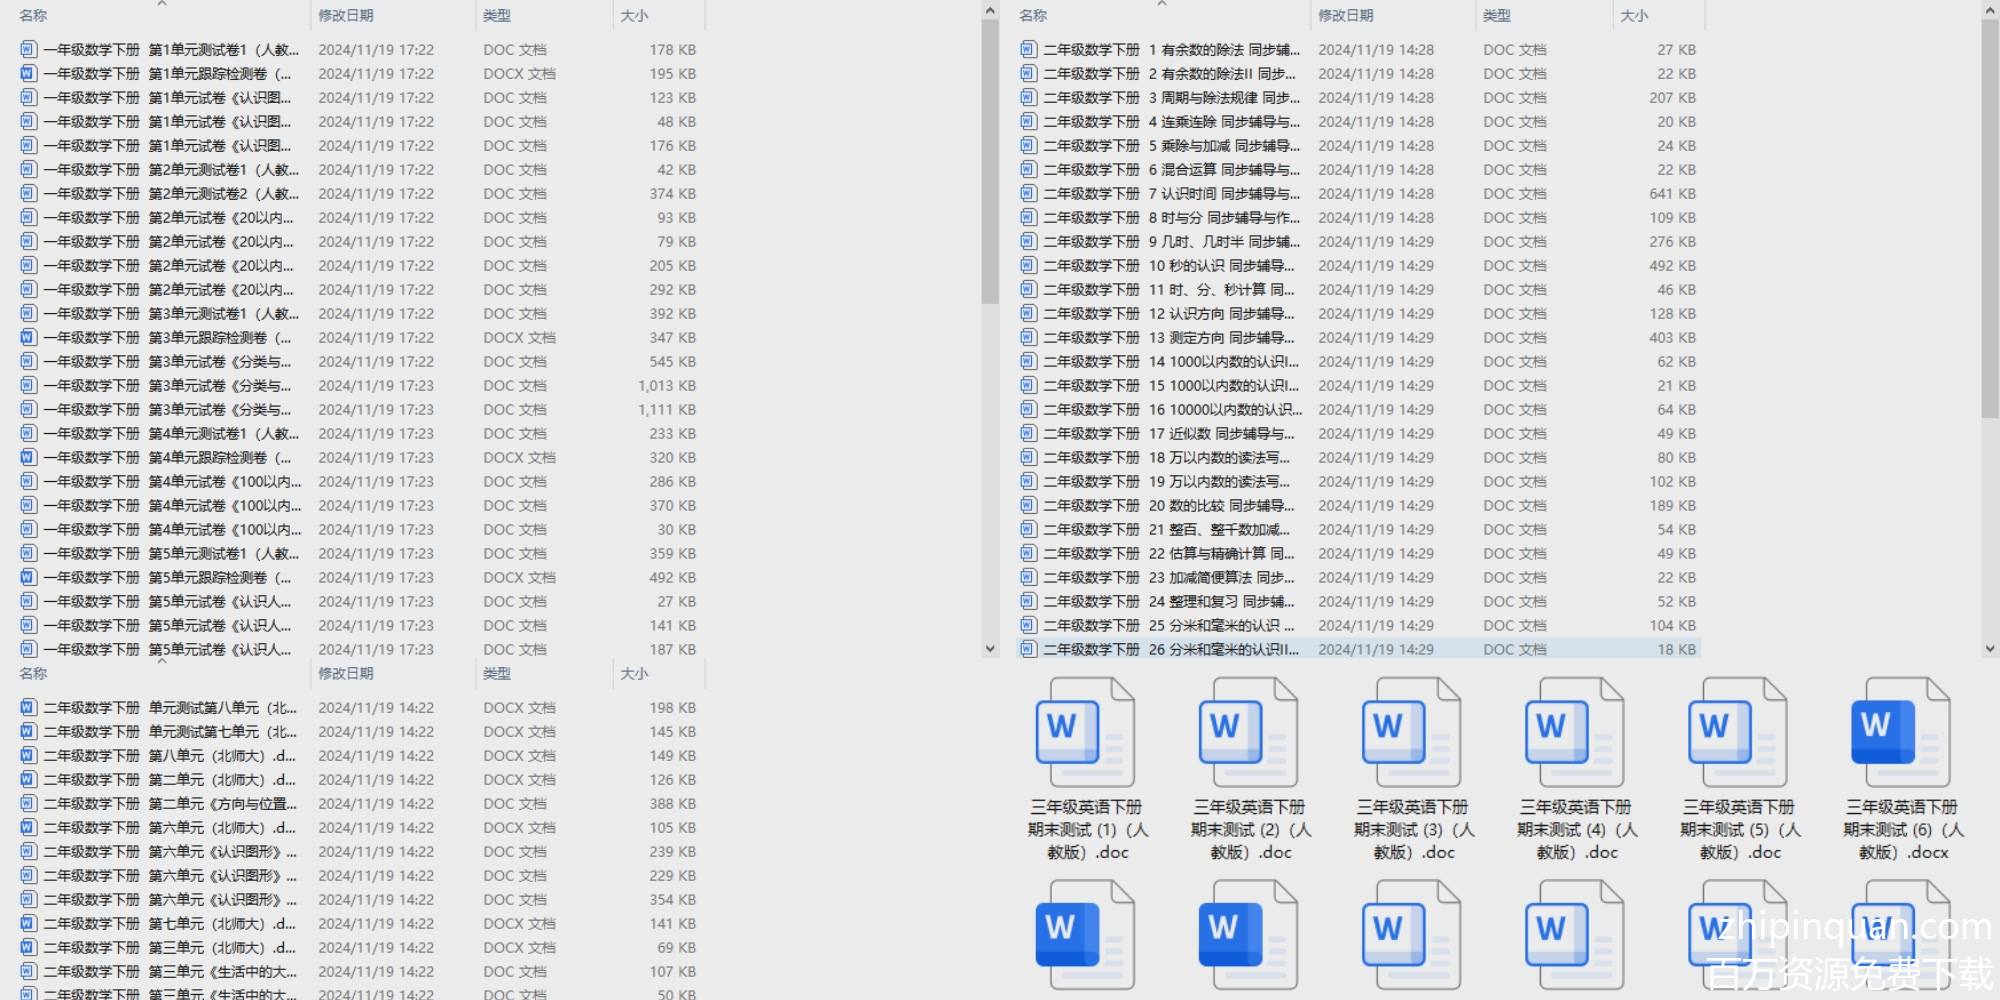The image size is (2000, 1000).
Task: Select file name 二年级数学下册 第二单元《方向与位置
Action: tap(170, 803)
